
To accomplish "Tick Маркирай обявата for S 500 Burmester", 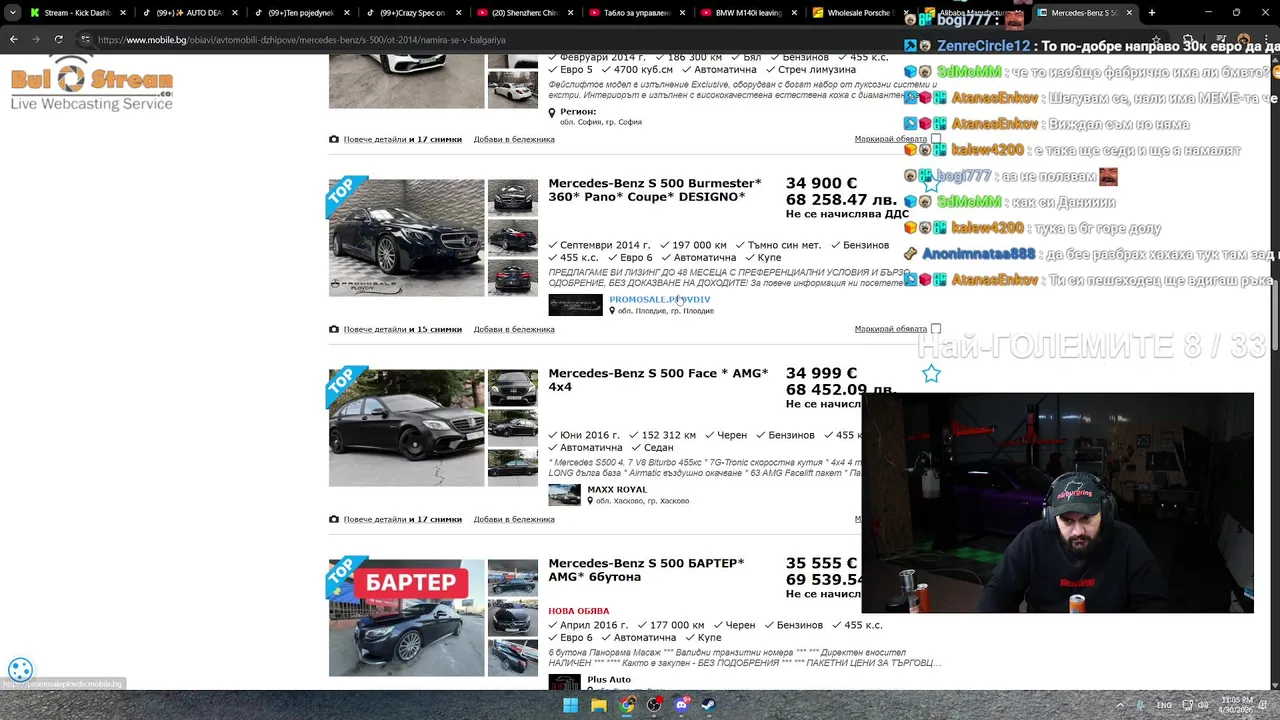I will pyautogui.click(x=936, y=329).
